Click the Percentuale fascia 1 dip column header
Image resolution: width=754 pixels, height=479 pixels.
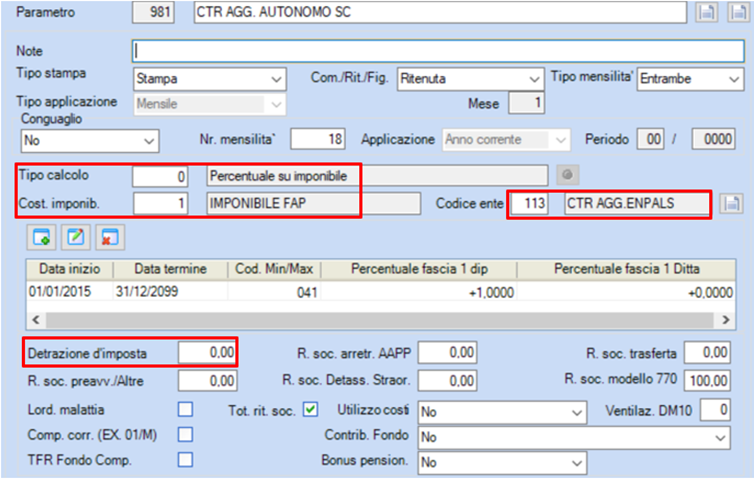point(419,269)
